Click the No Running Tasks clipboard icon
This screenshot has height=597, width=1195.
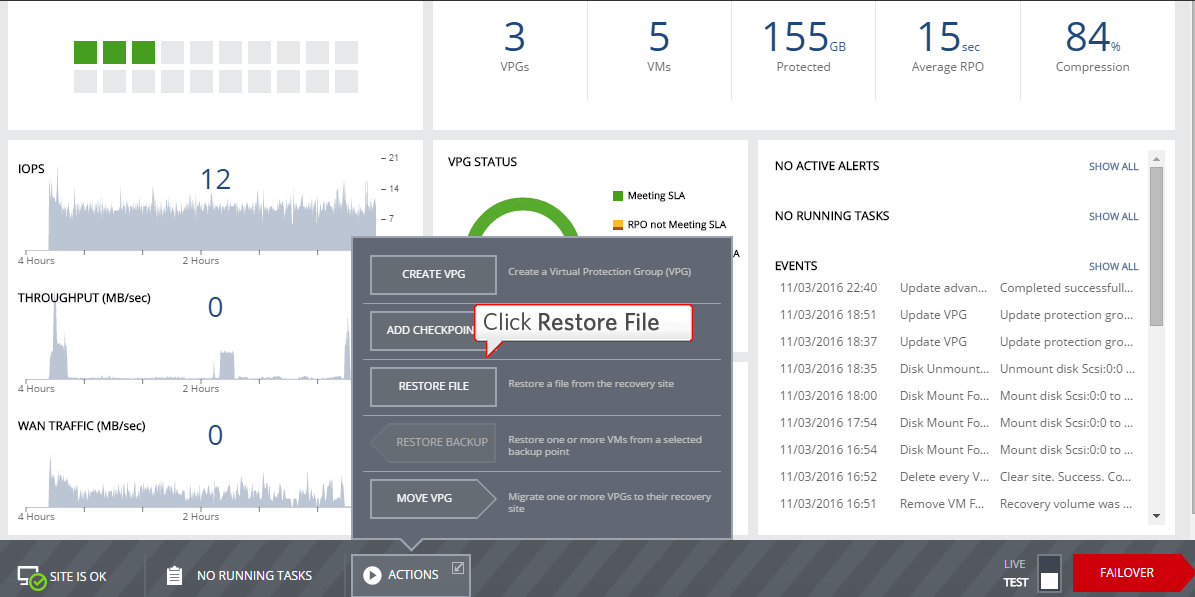(174, 575)
